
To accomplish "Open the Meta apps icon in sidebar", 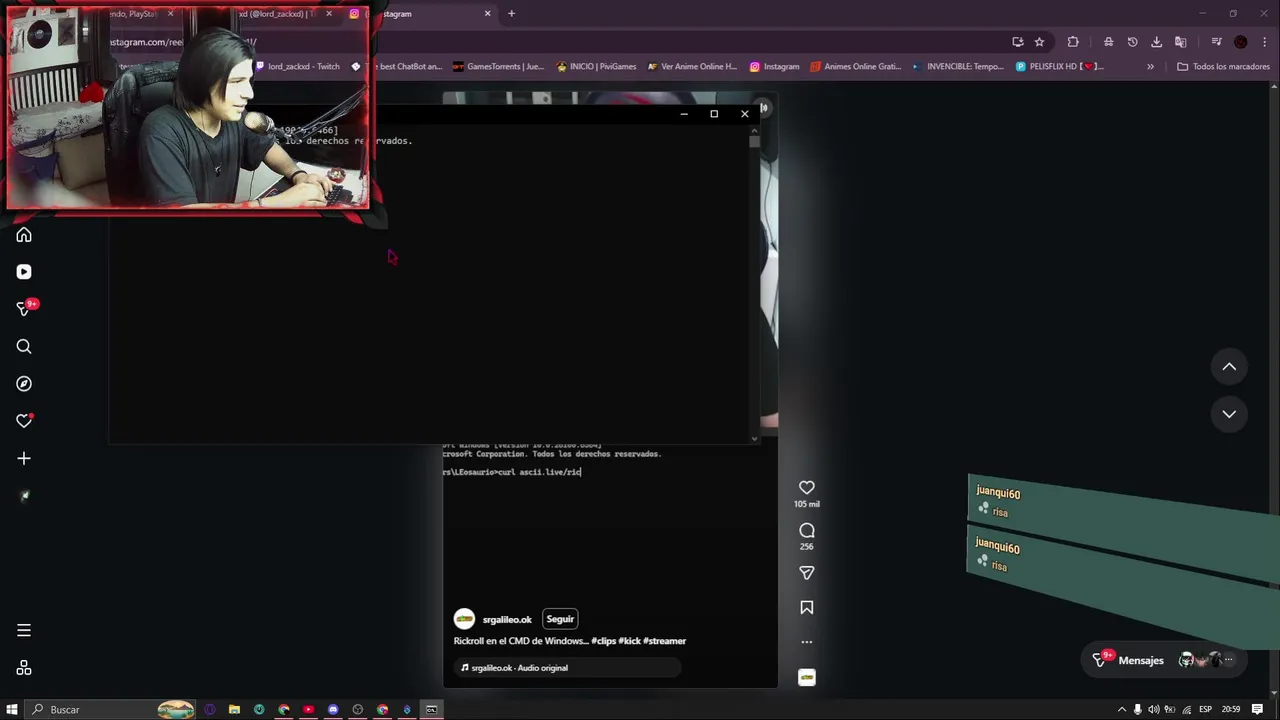I will click(24, 668).
